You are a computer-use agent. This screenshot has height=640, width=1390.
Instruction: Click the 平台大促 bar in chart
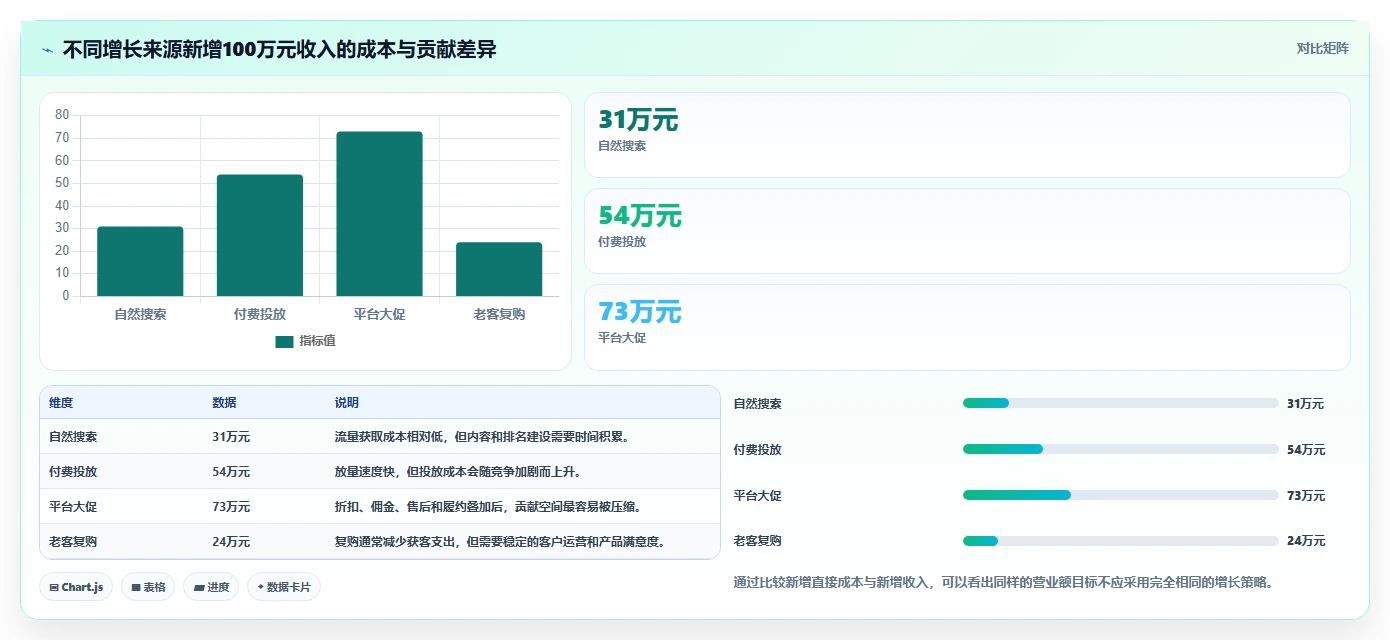coord(379,214)
